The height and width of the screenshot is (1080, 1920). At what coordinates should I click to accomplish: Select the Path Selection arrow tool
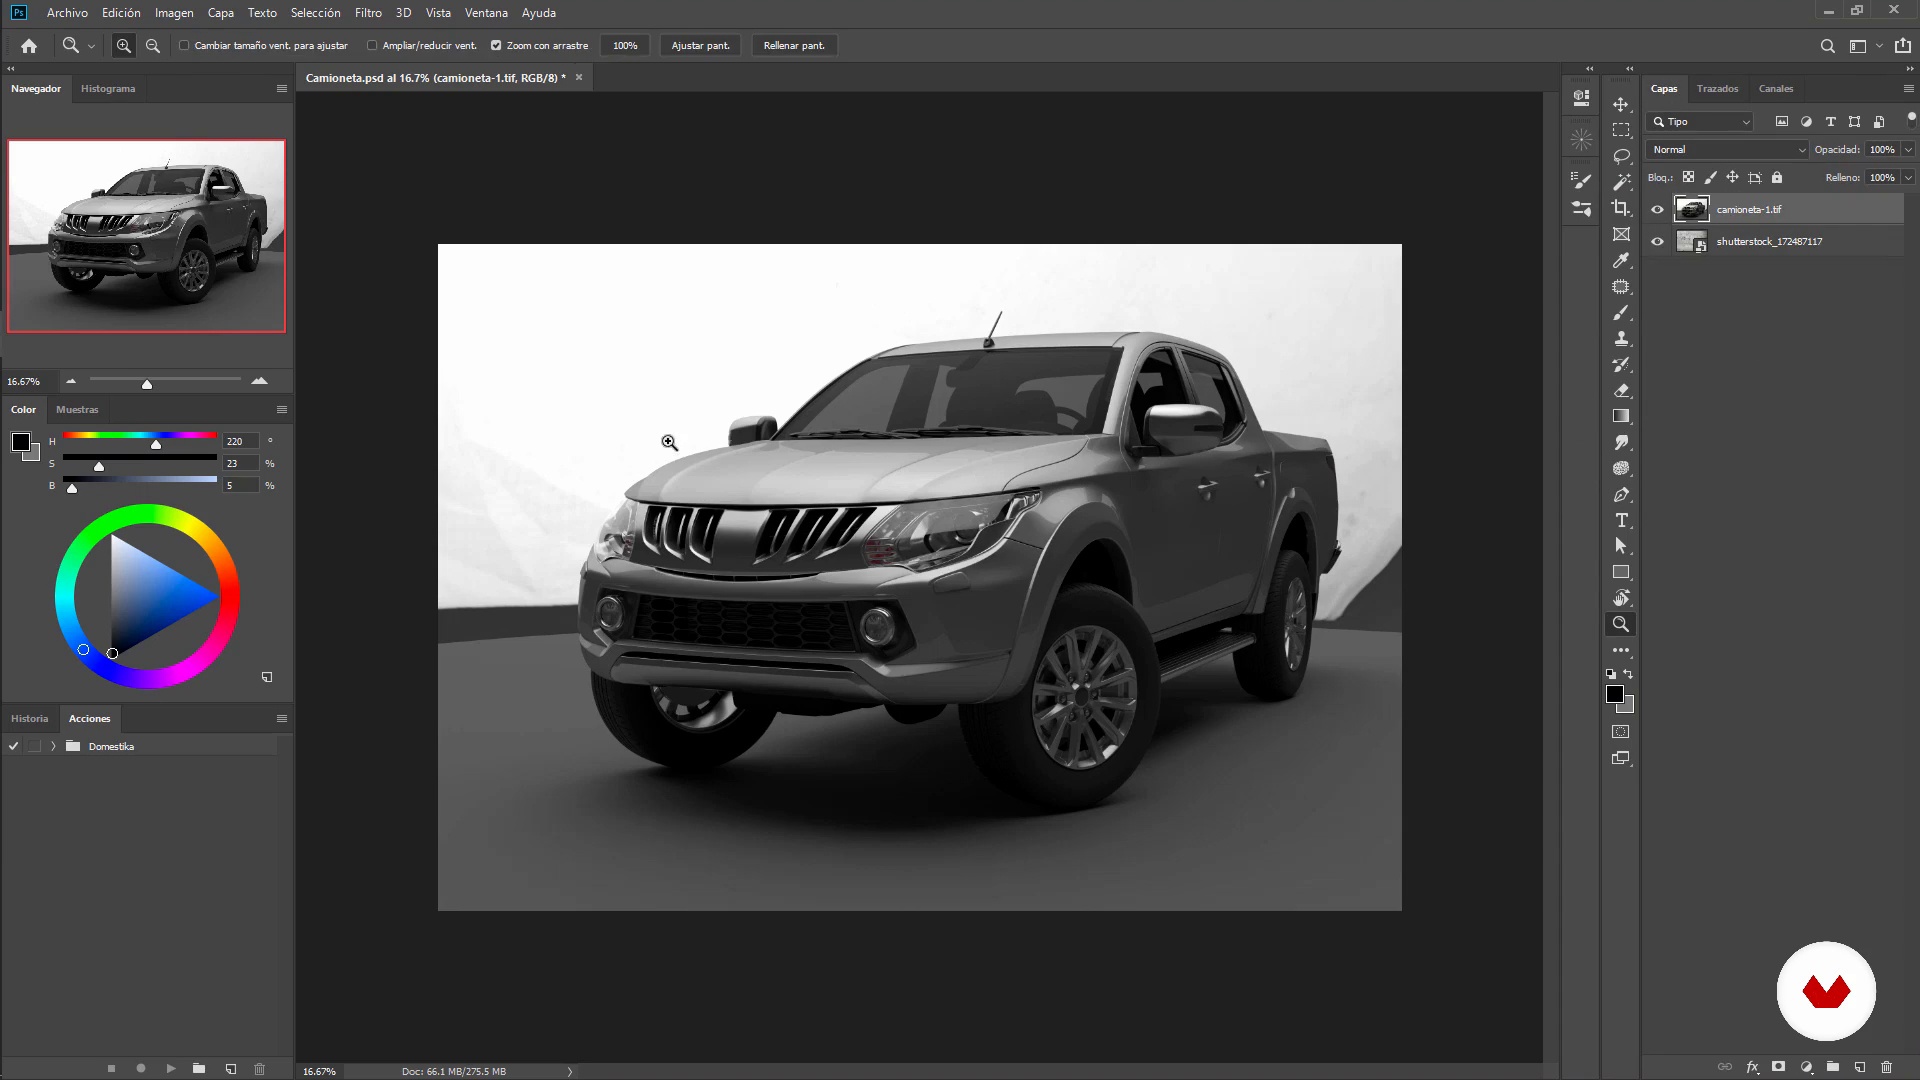click(1621, 547)
